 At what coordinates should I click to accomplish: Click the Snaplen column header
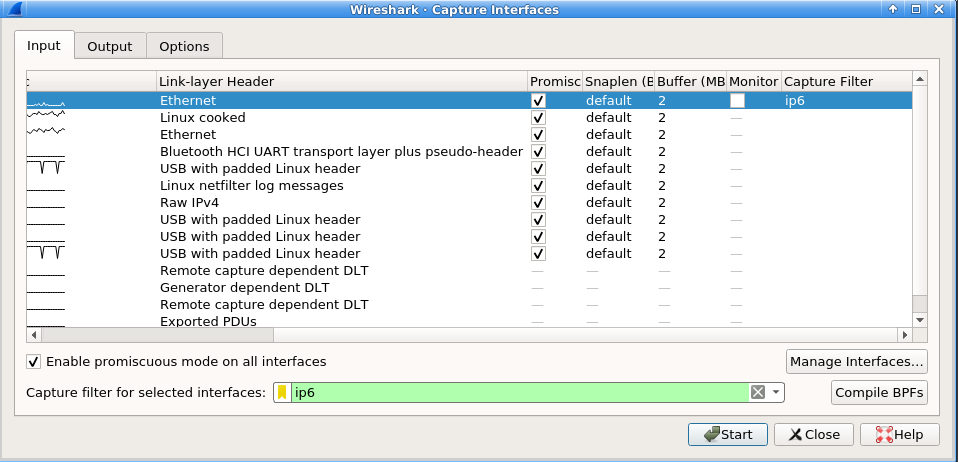[618, 81]
